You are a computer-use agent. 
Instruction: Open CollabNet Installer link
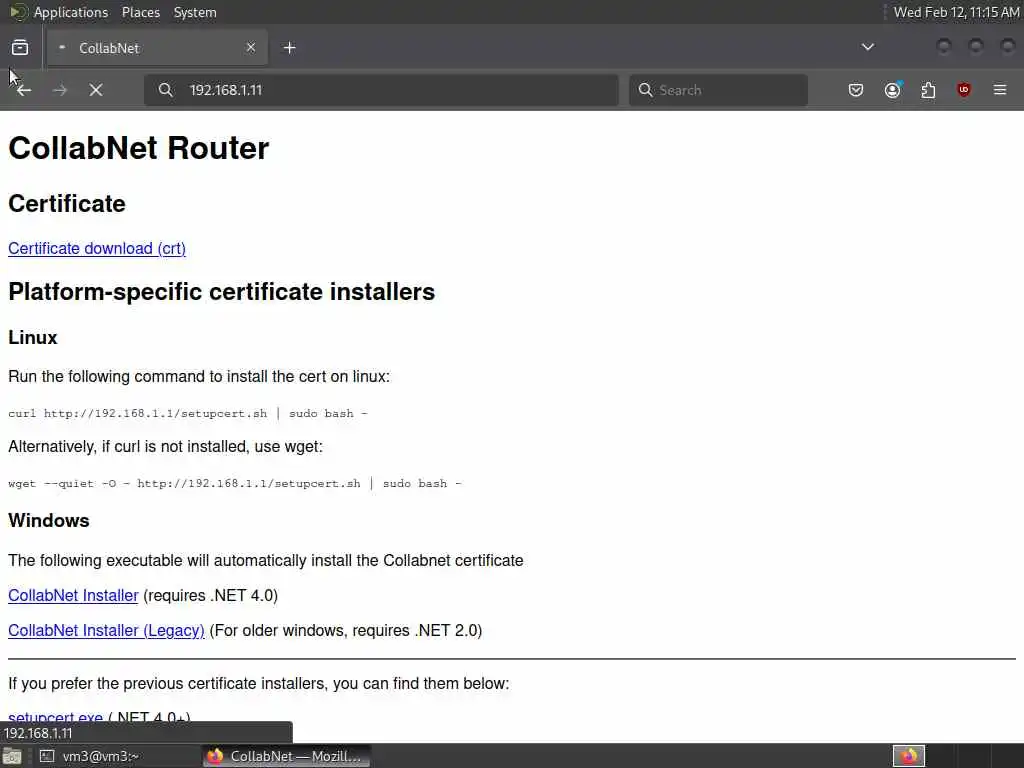(73, 596)
